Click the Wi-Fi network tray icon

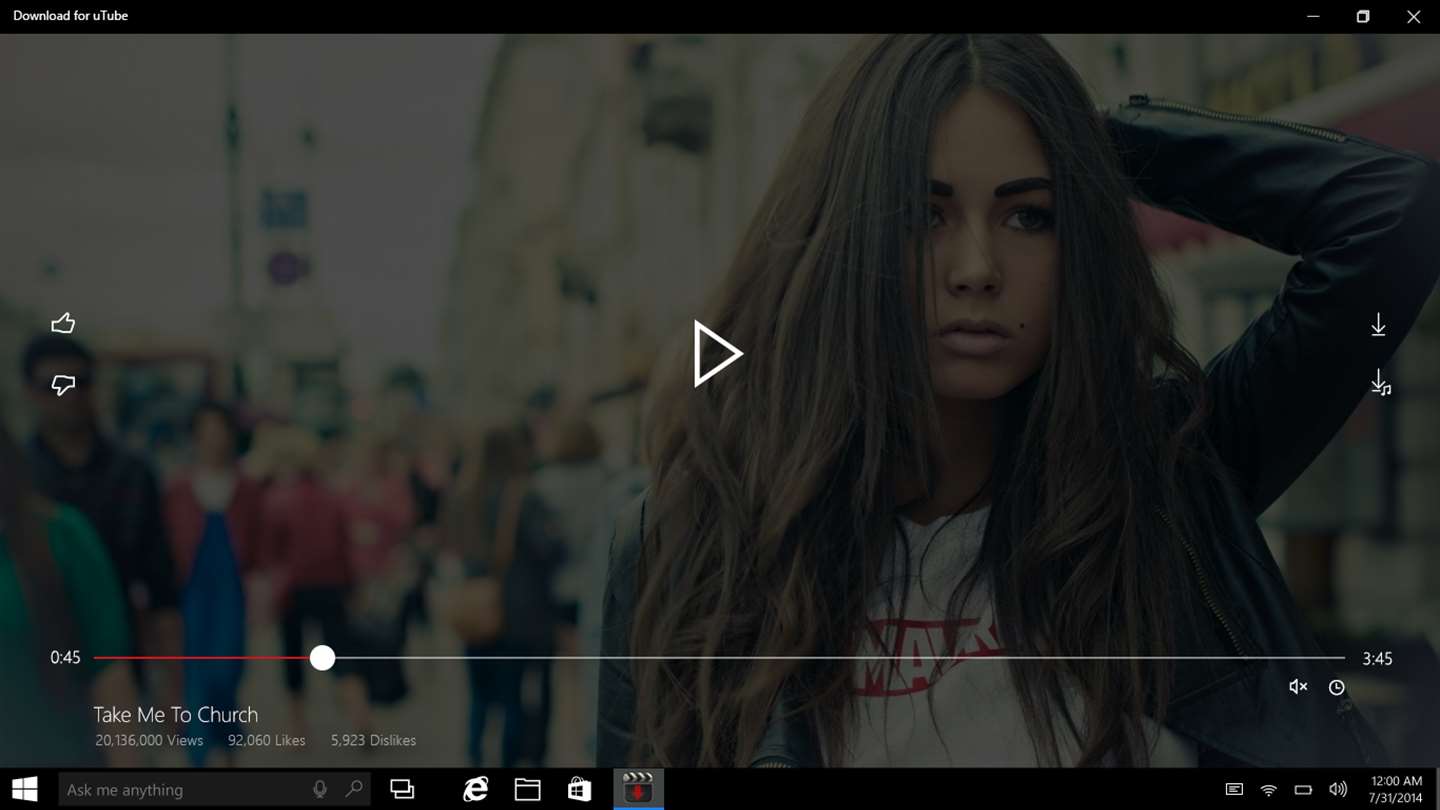click(x=1268, y=790)
